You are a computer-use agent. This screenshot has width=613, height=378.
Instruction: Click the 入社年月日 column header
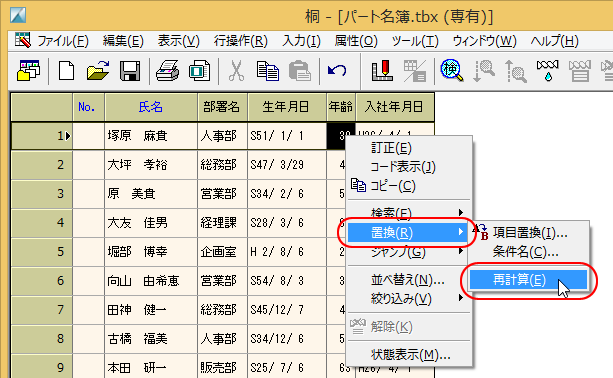pyautogui.click(x=395, y=107)
